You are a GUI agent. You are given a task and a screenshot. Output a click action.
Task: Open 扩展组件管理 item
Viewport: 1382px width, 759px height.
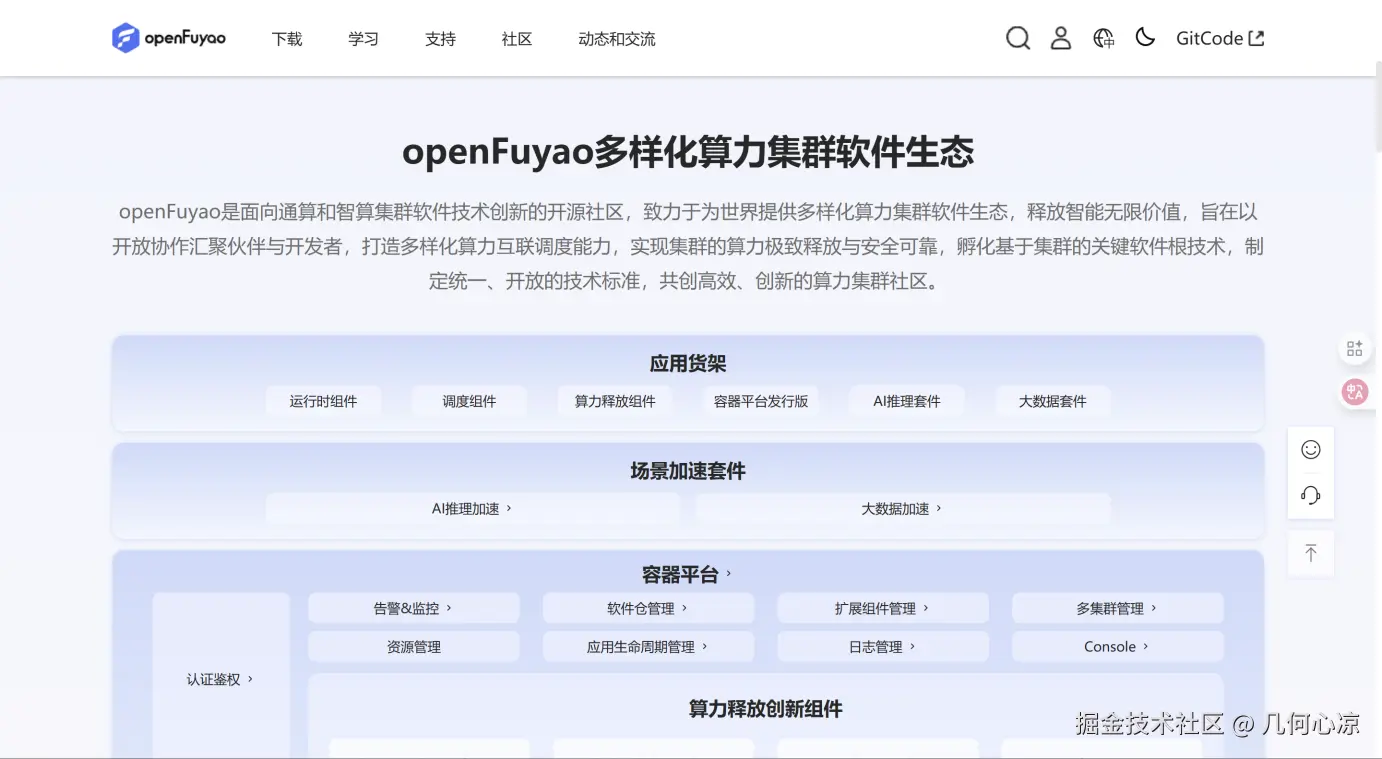(x=883, y=608)
